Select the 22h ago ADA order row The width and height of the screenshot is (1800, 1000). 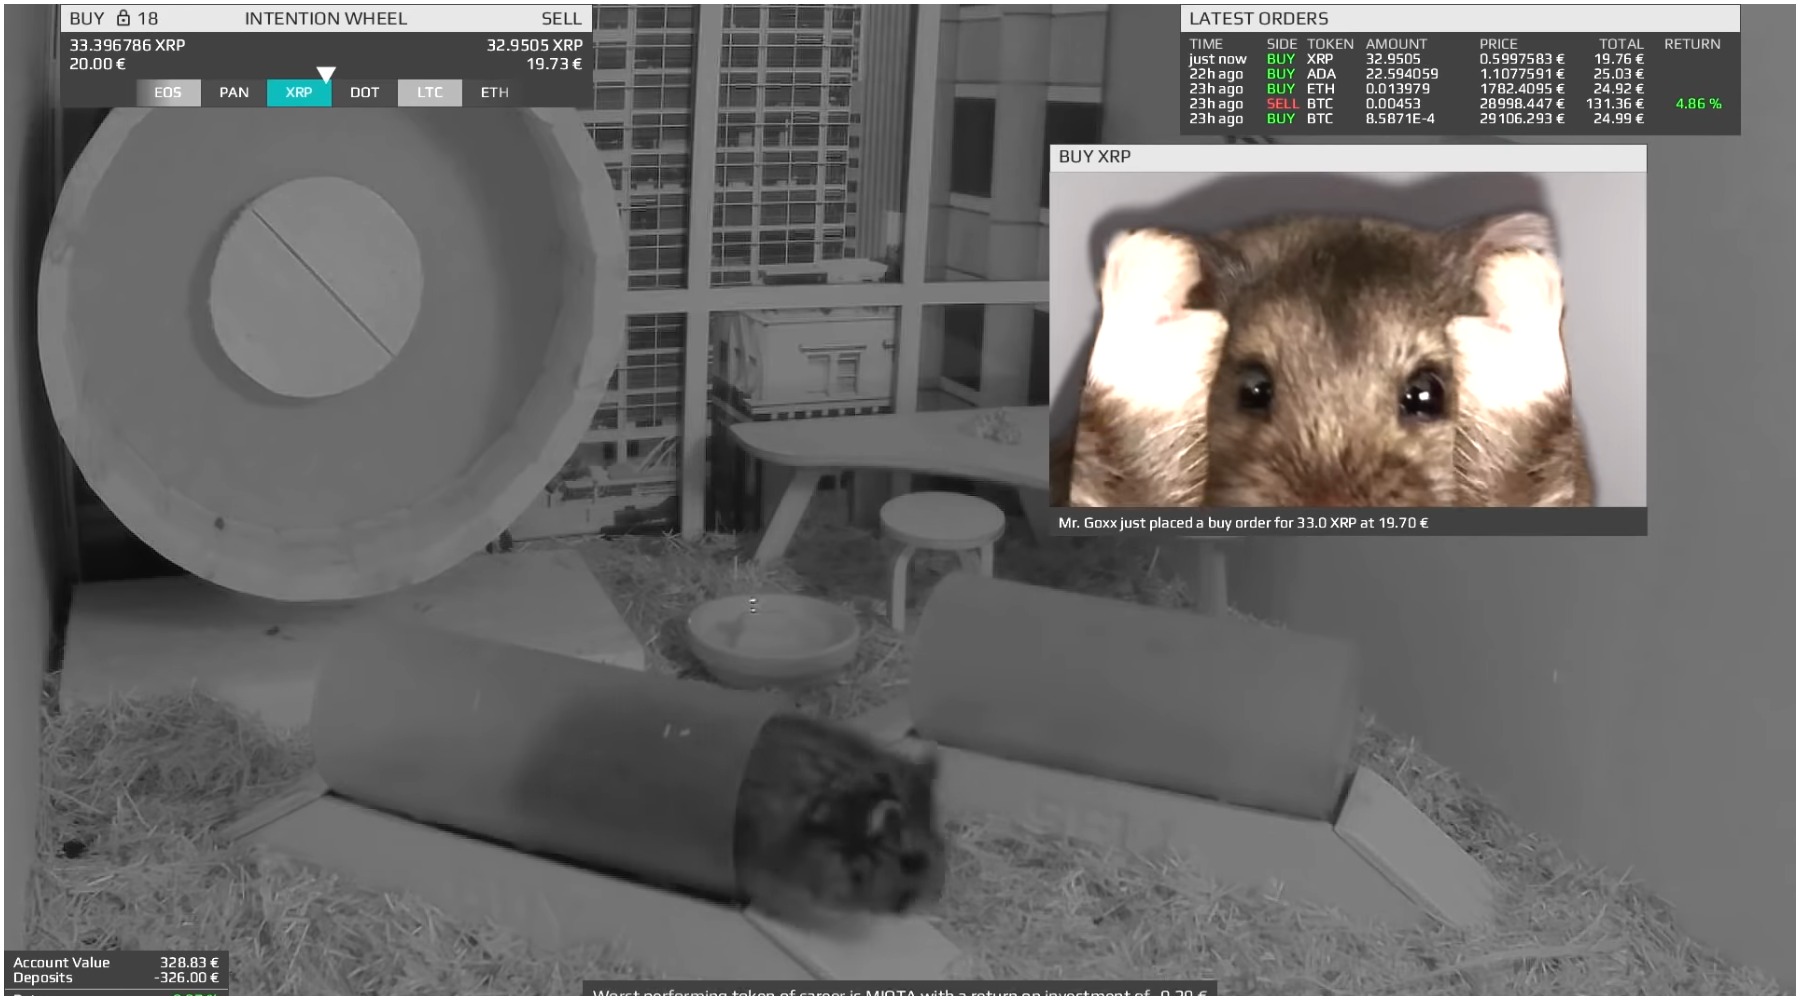[1415, 74]
